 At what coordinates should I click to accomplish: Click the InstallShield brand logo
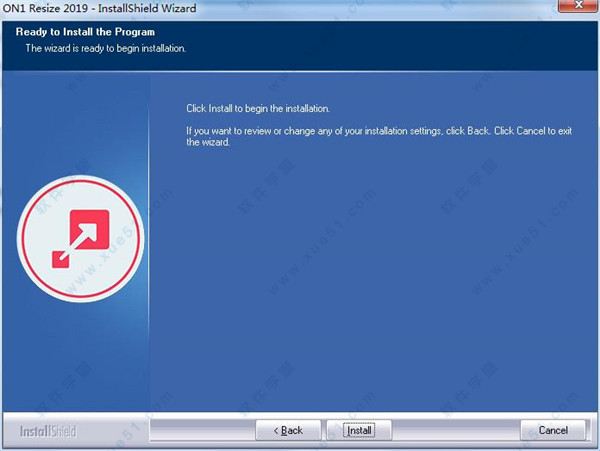coord(47,431)
